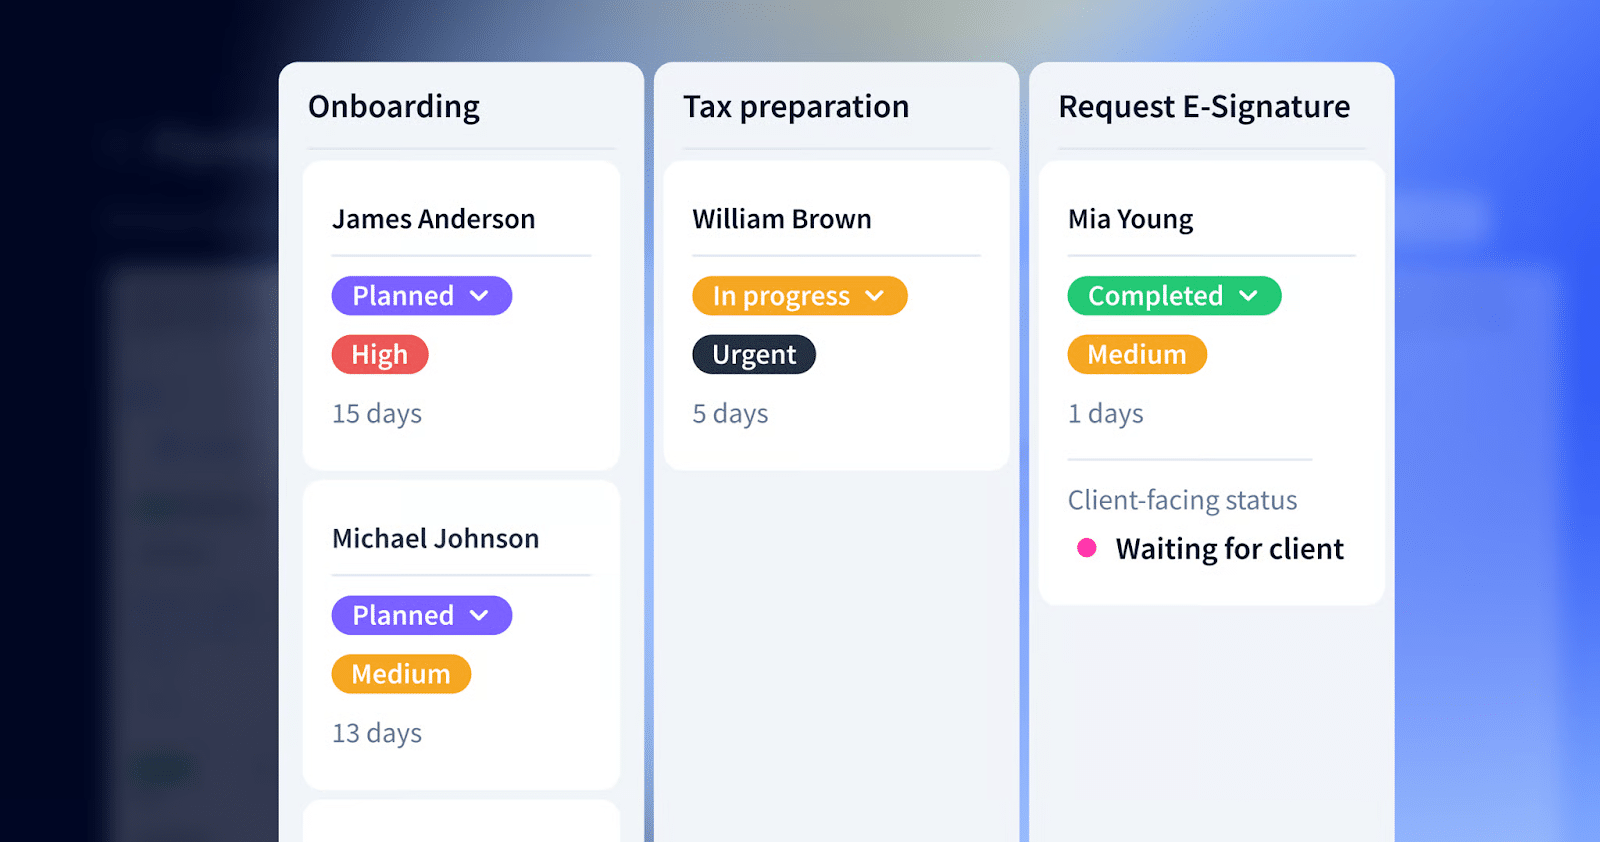Click the Onboarding column header

point(394,106)
